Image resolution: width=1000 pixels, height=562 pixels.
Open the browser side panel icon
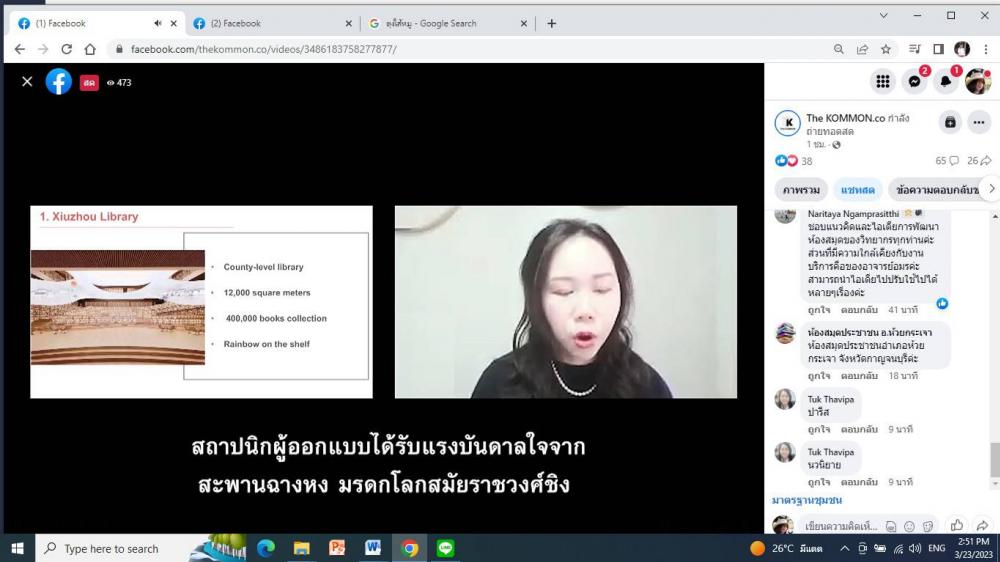938,49
